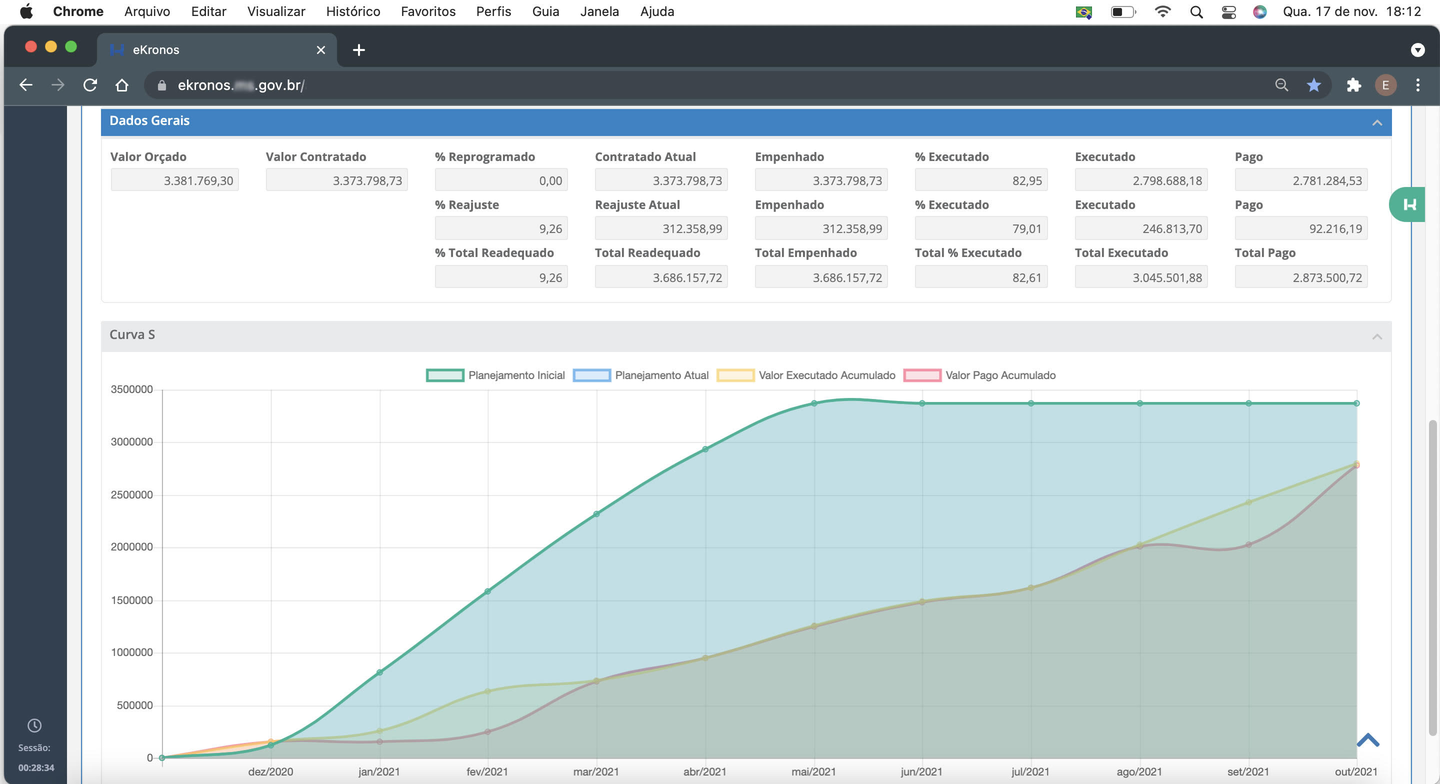Open the Histórico menu

353,11
